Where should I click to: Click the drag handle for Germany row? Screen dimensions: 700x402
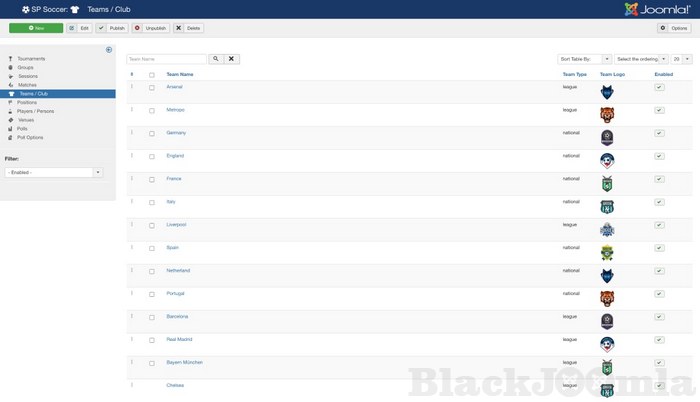click(x=131, y=133)
